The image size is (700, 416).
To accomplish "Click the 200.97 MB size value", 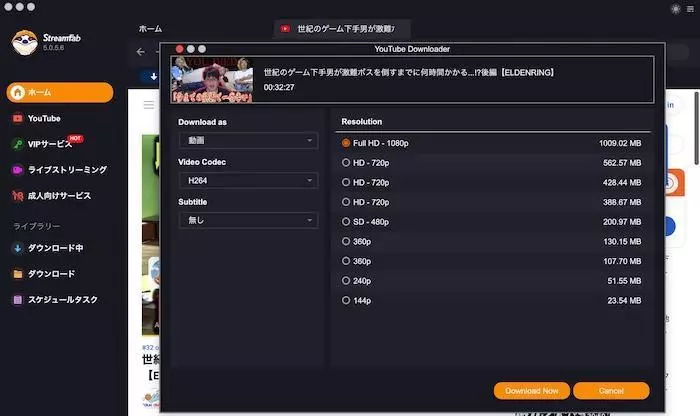I will point(622,222).
